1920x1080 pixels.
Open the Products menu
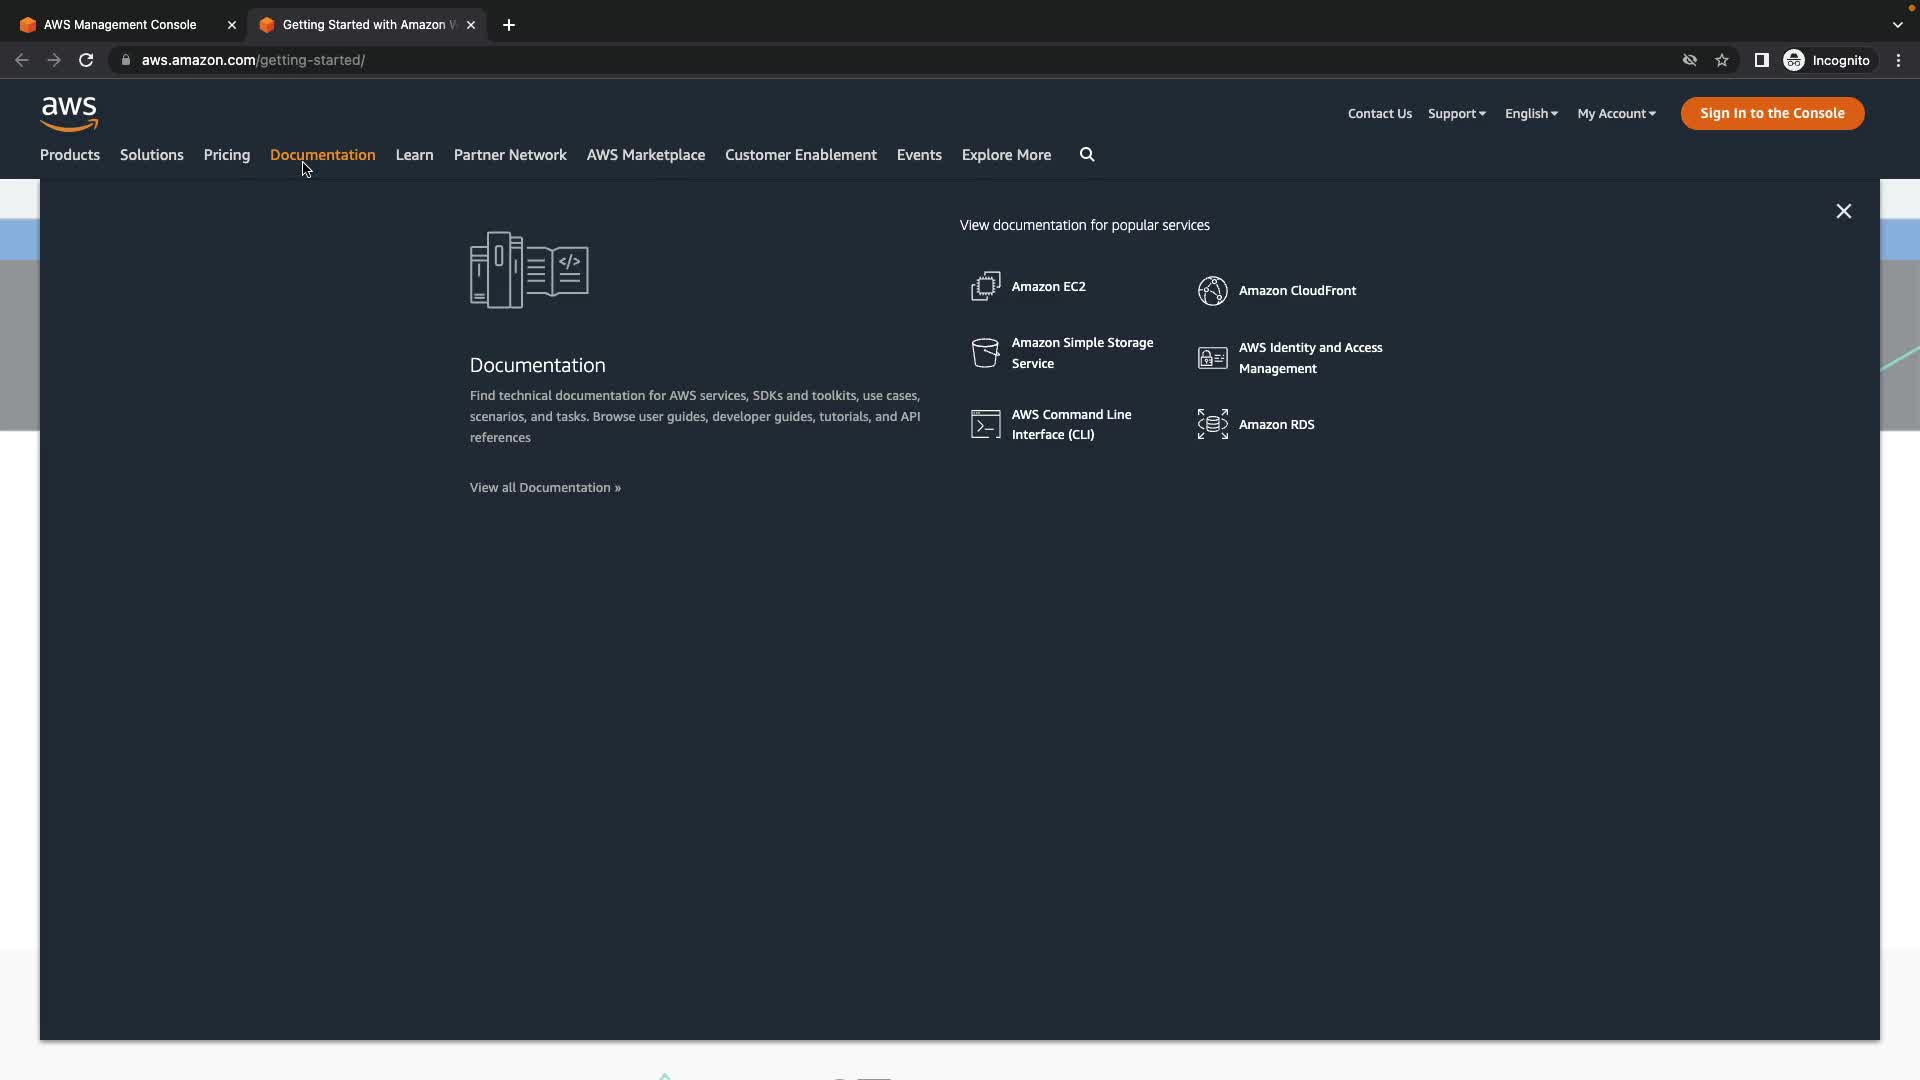click(70, 155)
